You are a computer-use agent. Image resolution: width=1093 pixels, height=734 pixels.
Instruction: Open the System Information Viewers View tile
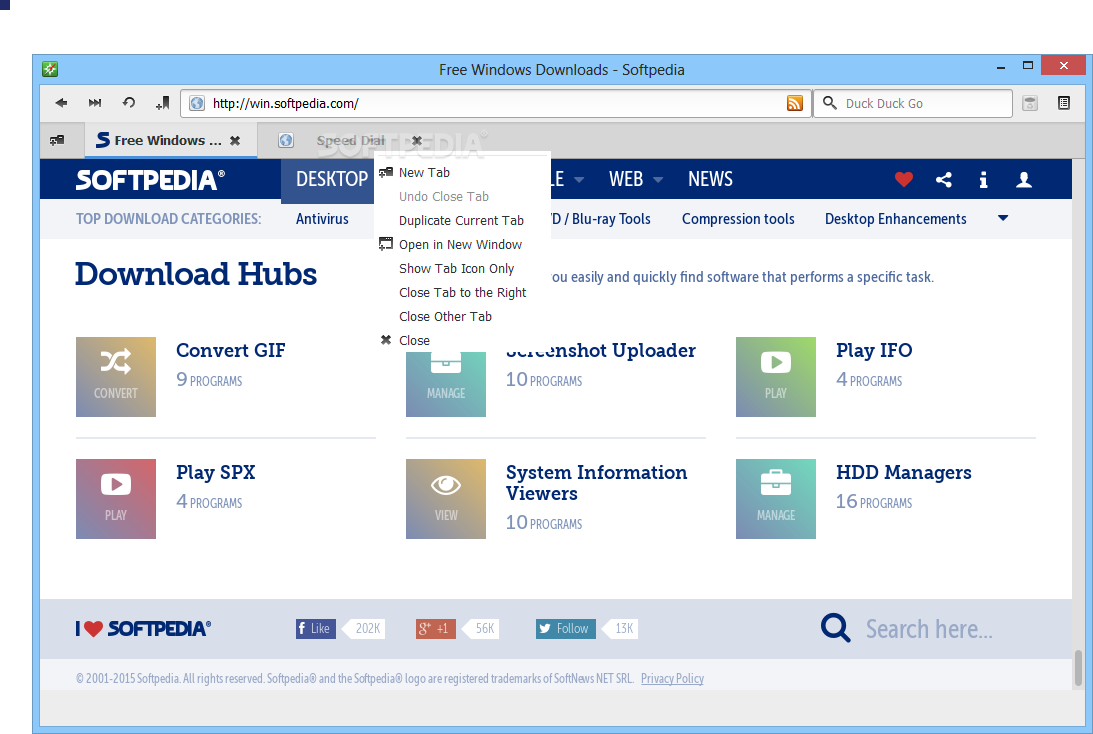tap(446, 499)
